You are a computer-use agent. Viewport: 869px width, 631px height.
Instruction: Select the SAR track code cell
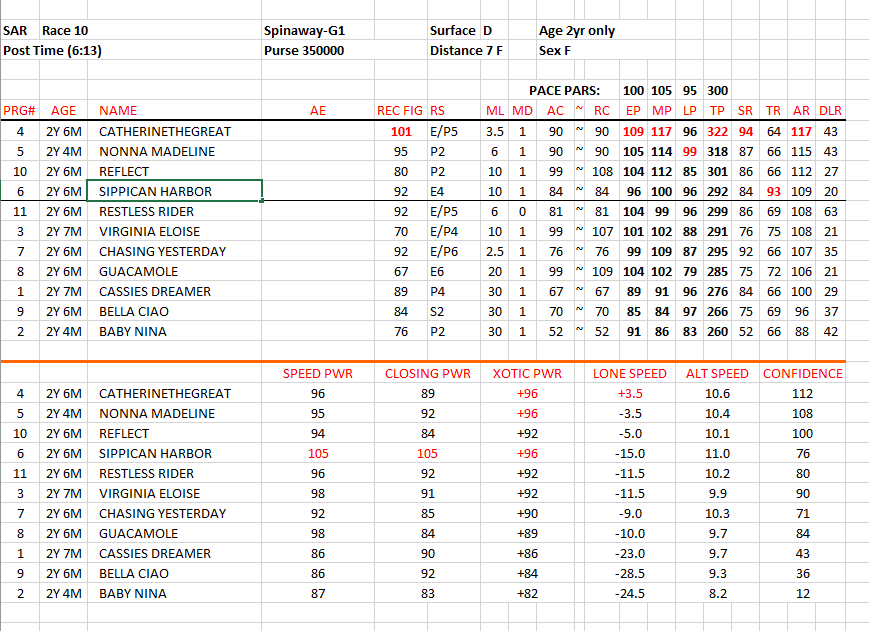tap(16, 31)
